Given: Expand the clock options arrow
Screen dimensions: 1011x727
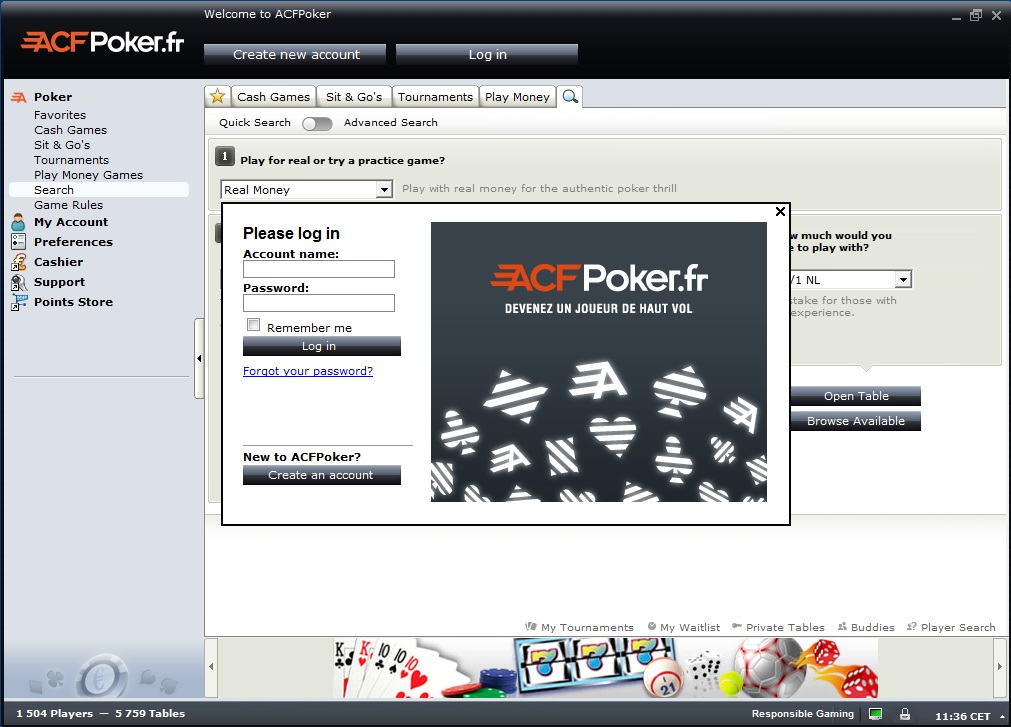Looking at the screenshot, I should (1002, 716).
